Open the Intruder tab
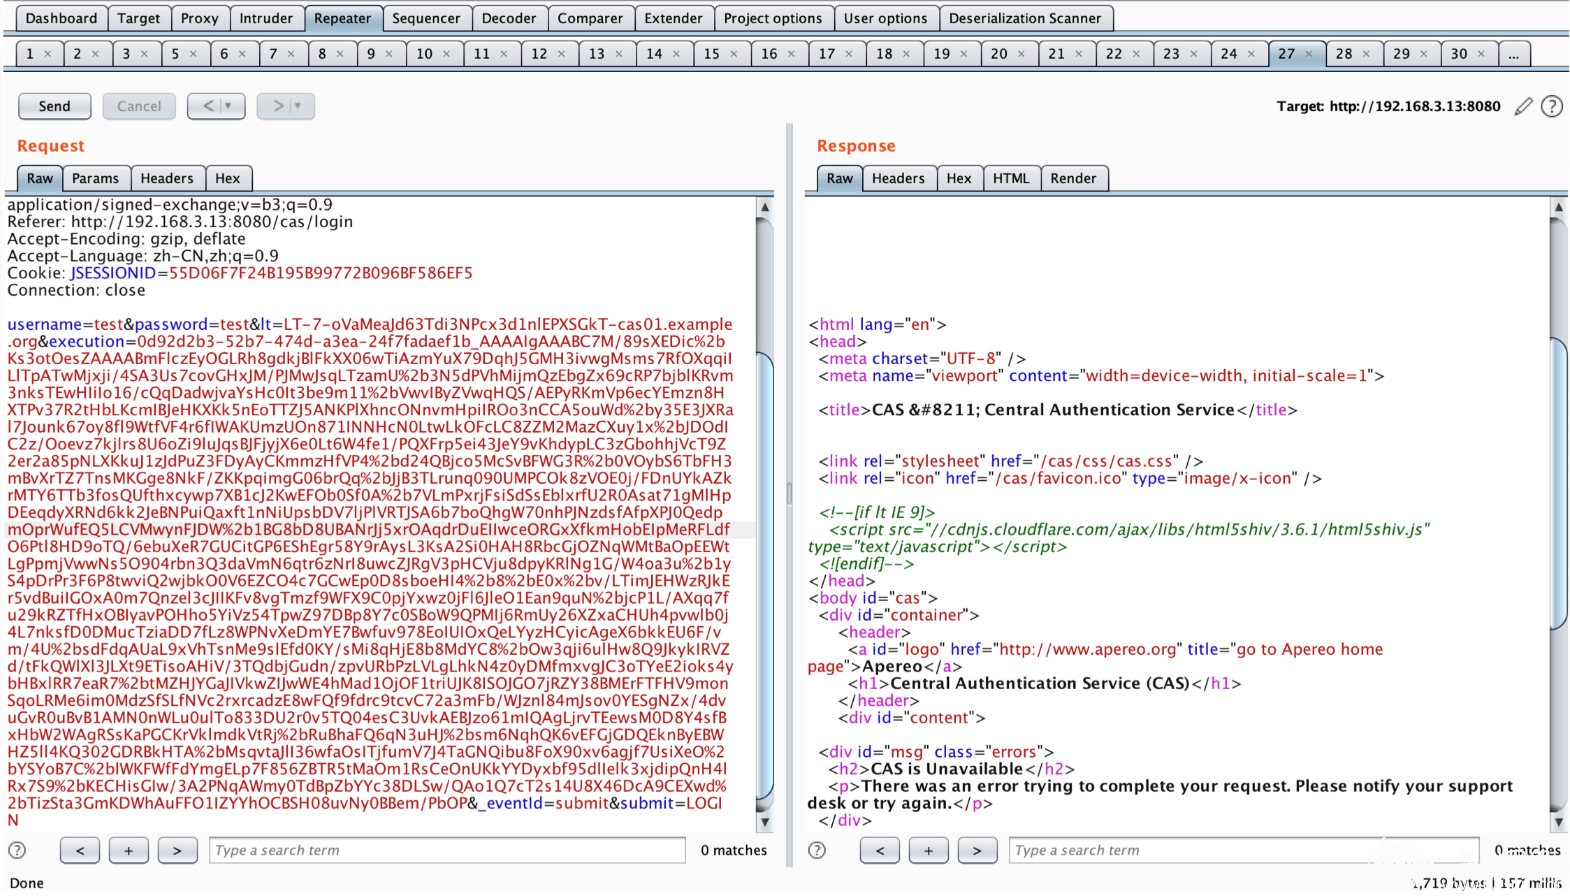1570x896 pixels. [266, 18]
